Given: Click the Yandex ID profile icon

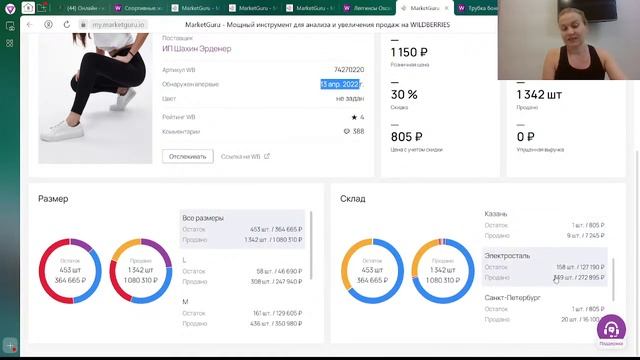Looking at the screenshot, I should [x=48, y=24].
